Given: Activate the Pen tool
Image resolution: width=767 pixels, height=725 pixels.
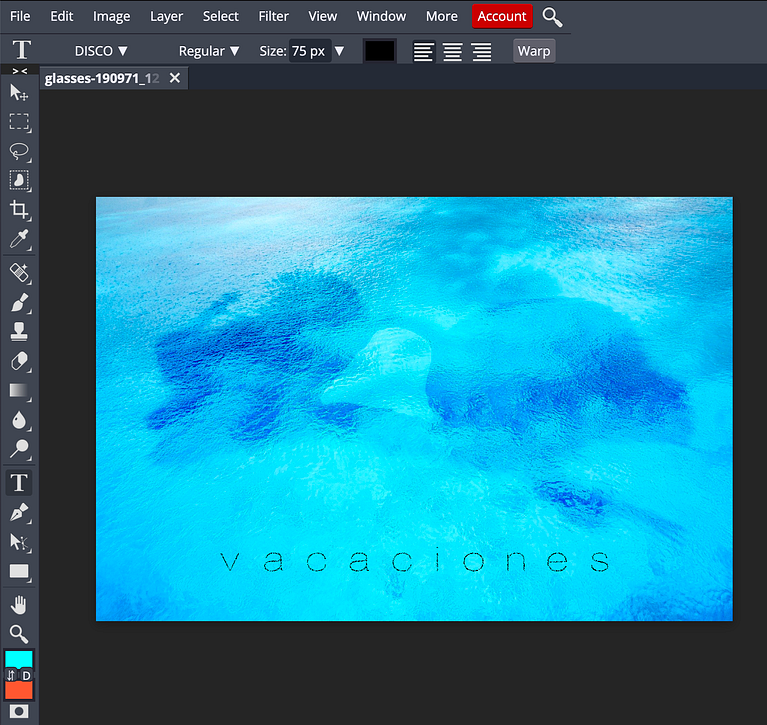Looking at the screenshot, I should 19,513.
